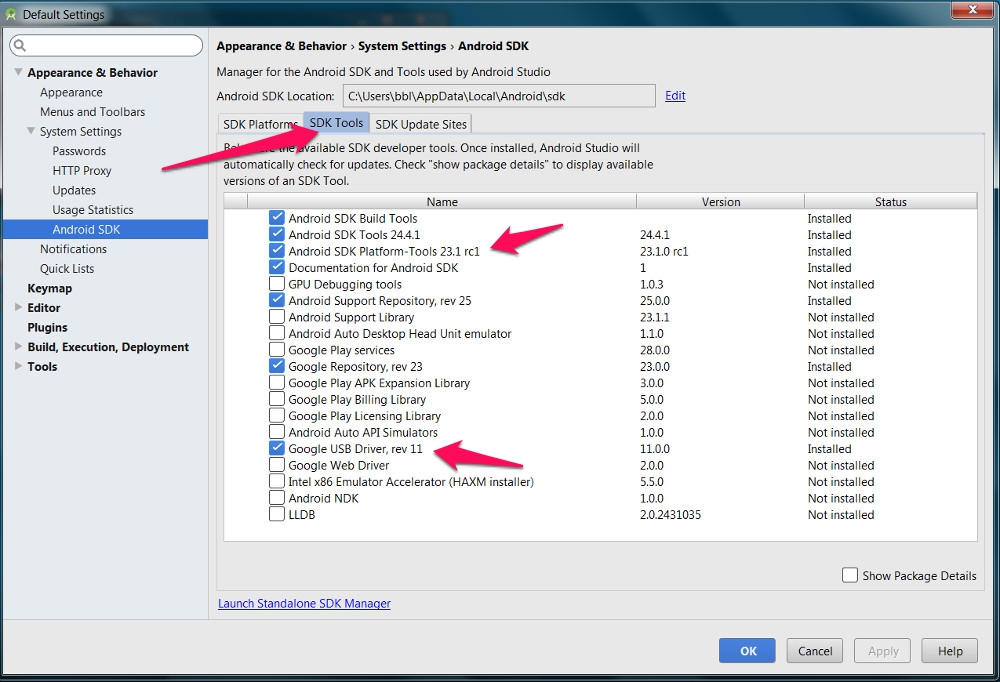This screenshot has height=682, width=1000.
Task: Select Keymap settings
Action: pos(50,288)
